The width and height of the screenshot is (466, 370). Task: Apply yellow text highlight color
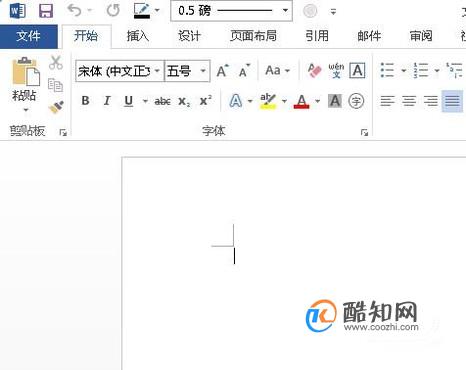268,101
